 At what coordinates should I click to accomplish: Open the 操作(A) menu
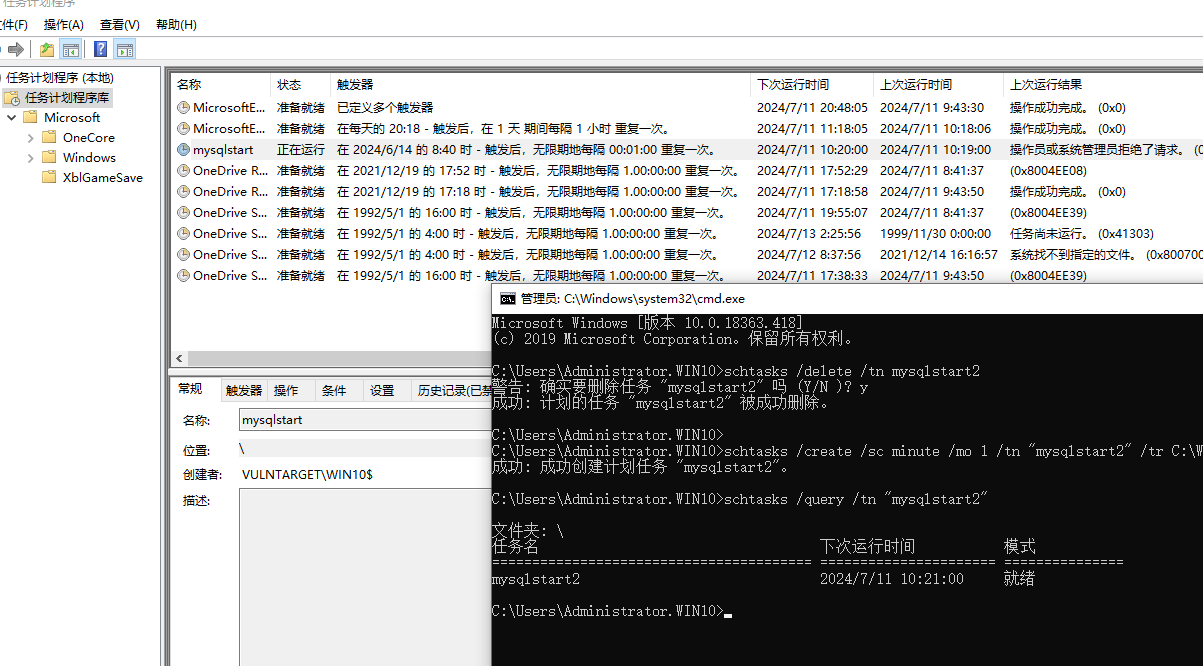64,24
